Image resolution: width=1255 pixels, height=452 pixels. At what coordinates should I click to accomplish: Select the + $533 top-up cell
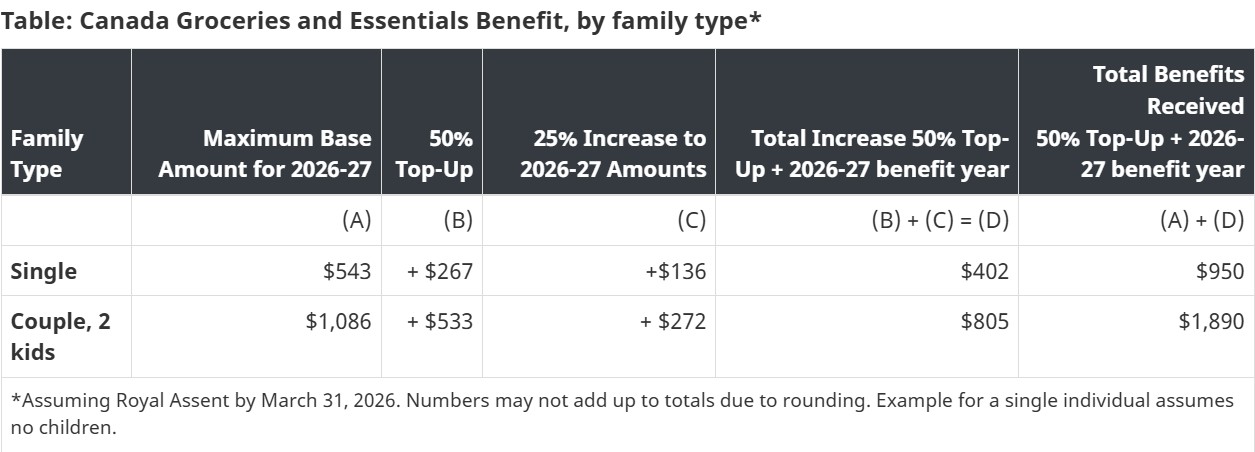[x=439, y=322]
